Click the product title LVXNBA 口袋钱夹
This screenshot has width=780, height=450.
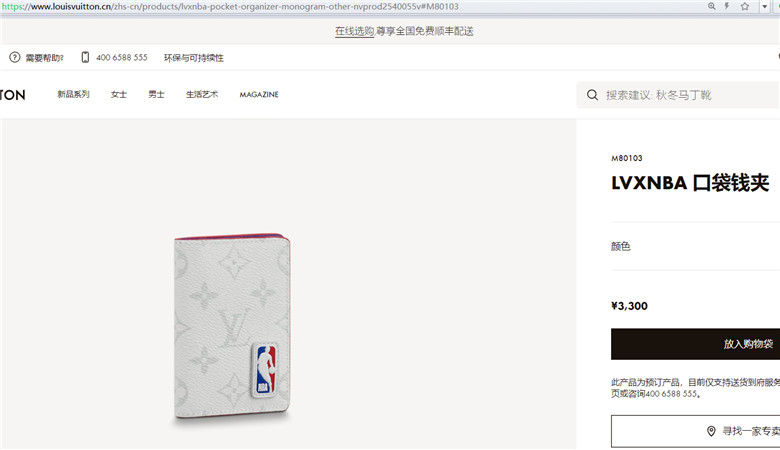[x=690, y=183]
